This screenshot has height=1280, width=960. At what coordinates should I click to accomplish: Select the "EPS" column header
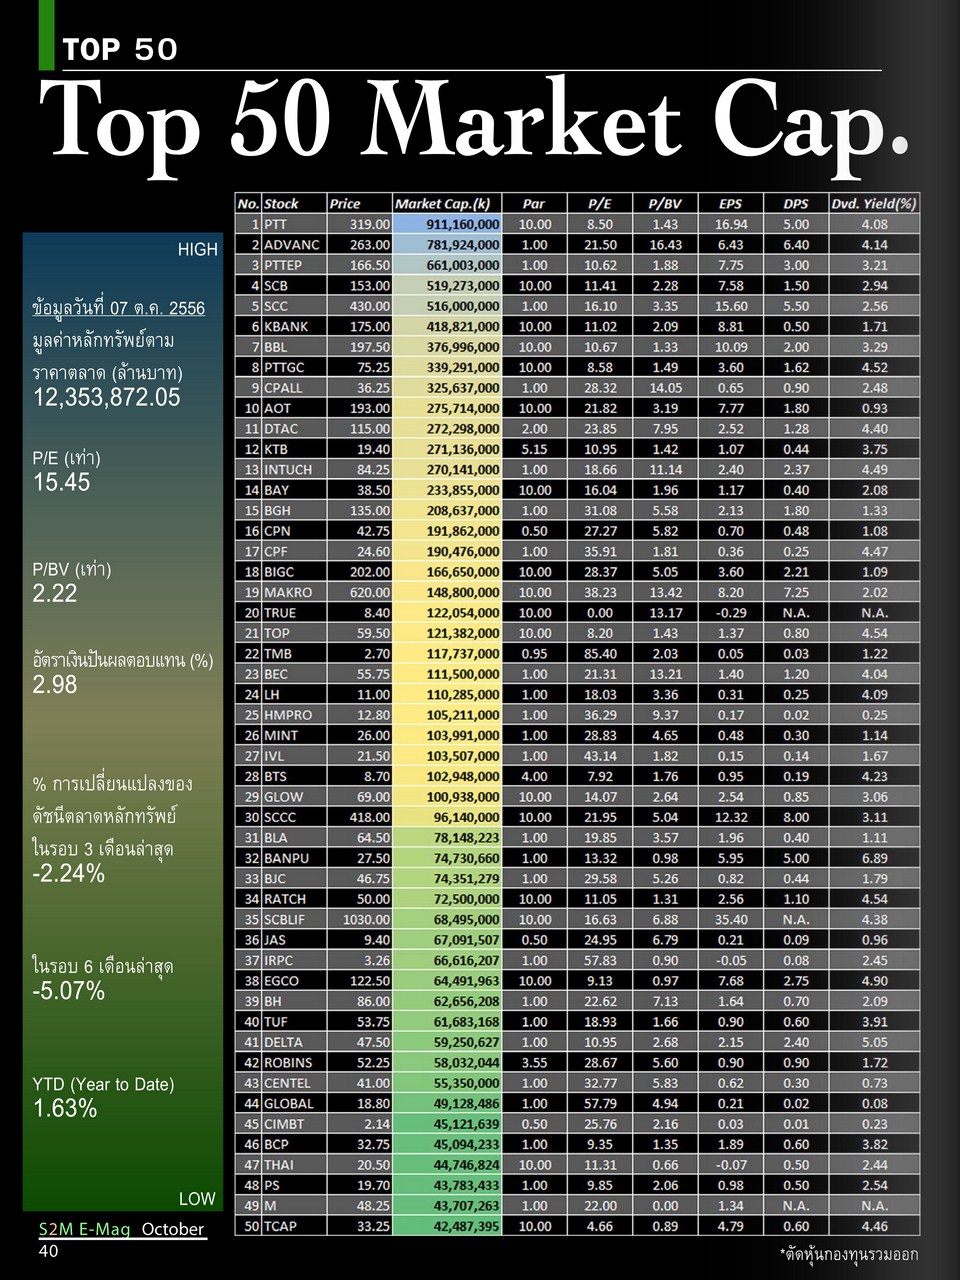(x=731, y=203)
